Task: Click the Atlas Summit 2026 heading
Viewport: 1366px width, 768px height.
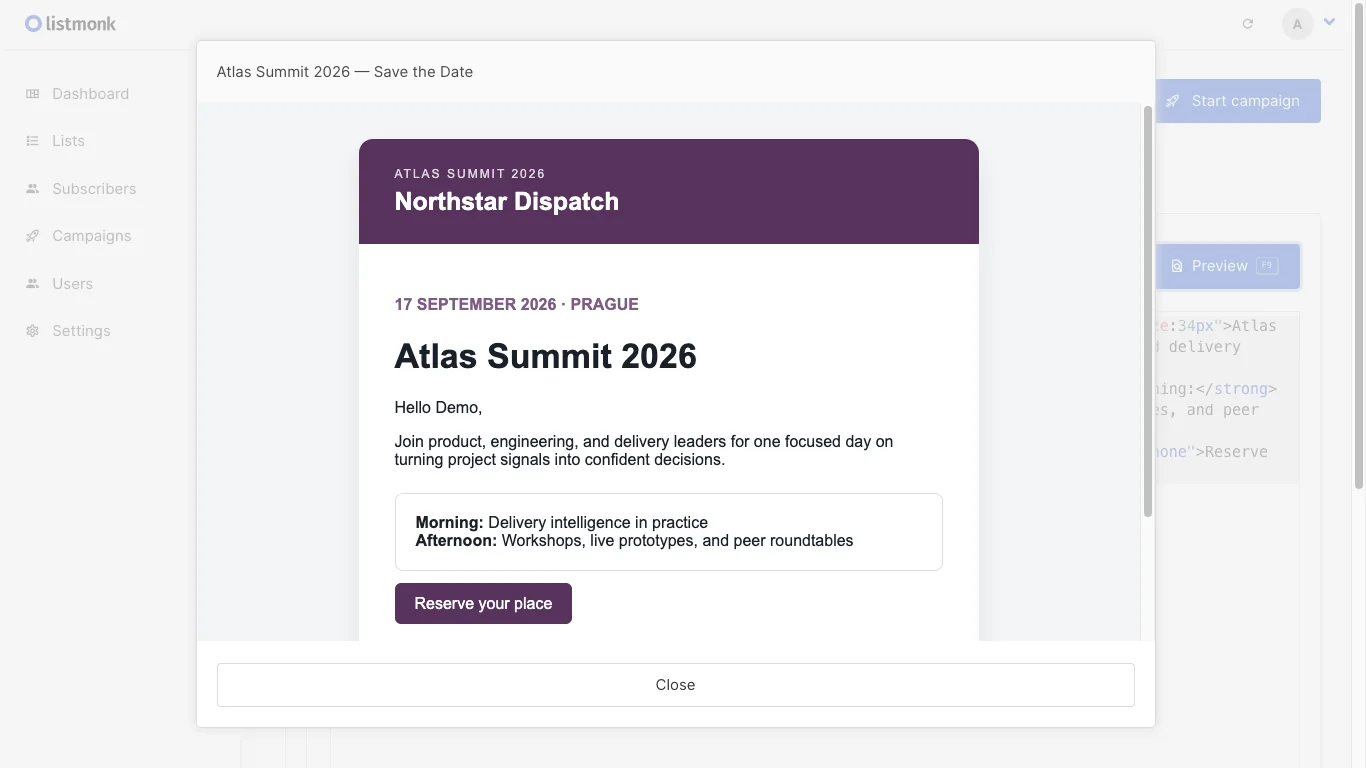Action: pos(545,356)
